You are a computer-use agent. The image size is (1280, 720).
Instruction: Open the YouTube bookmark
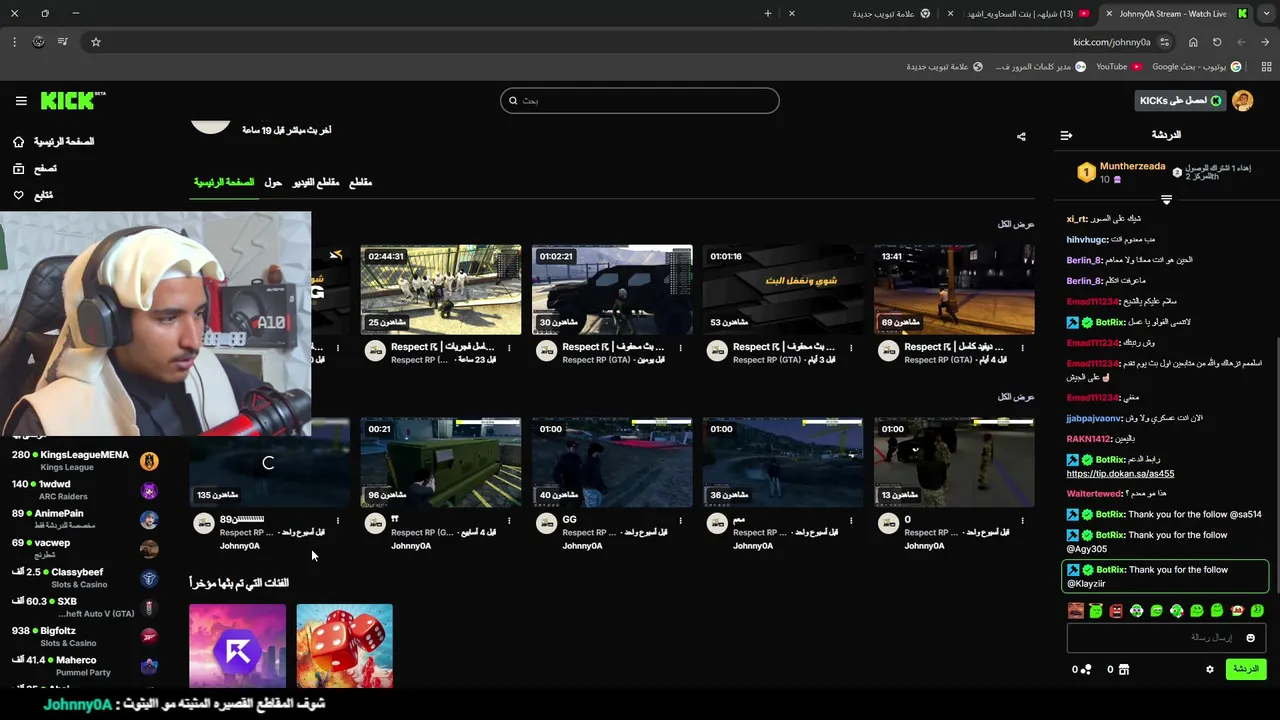pyautogui.click(x=1118, y=67)
